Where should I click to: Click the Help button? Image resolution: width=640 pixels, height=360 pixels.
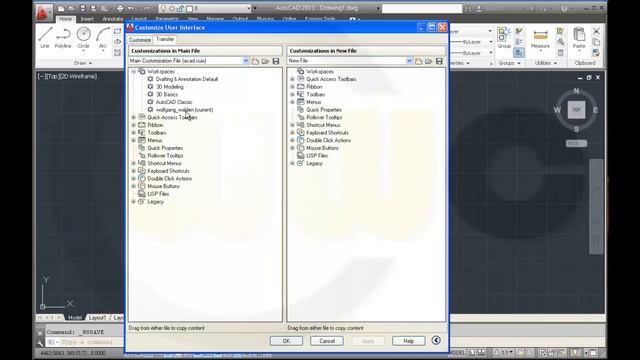click(408, 341)
